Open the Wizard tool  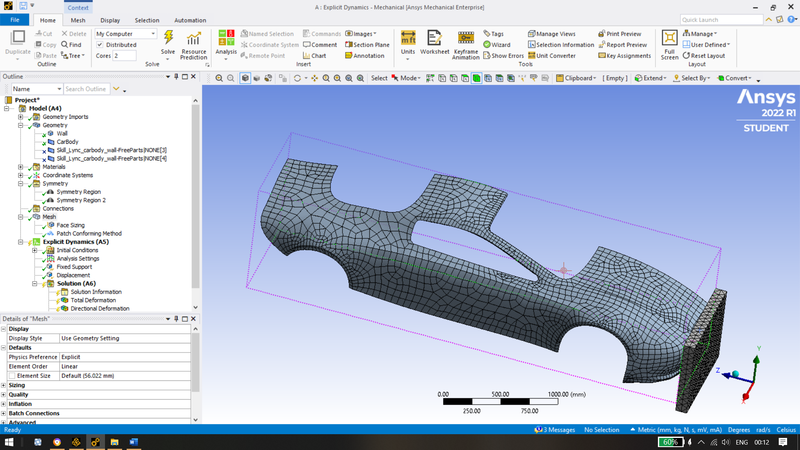497,45
